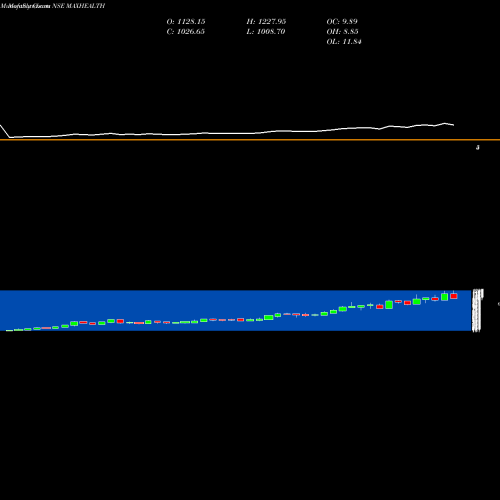Click the open price value O: 1128.15
Screen dimensions: 500x500
click(186, 22)
